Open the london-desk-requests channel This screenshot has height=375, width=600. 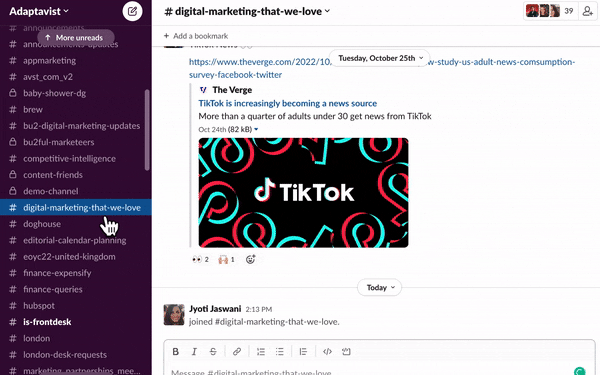click(x=76, y=354)
